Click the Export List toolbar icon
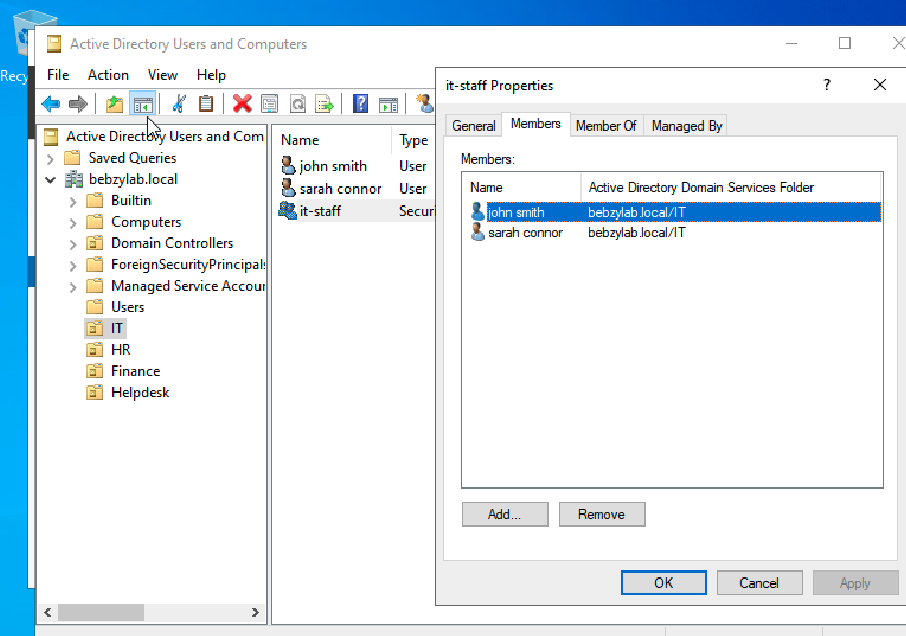The image size is (906, 636). (325, 104)
